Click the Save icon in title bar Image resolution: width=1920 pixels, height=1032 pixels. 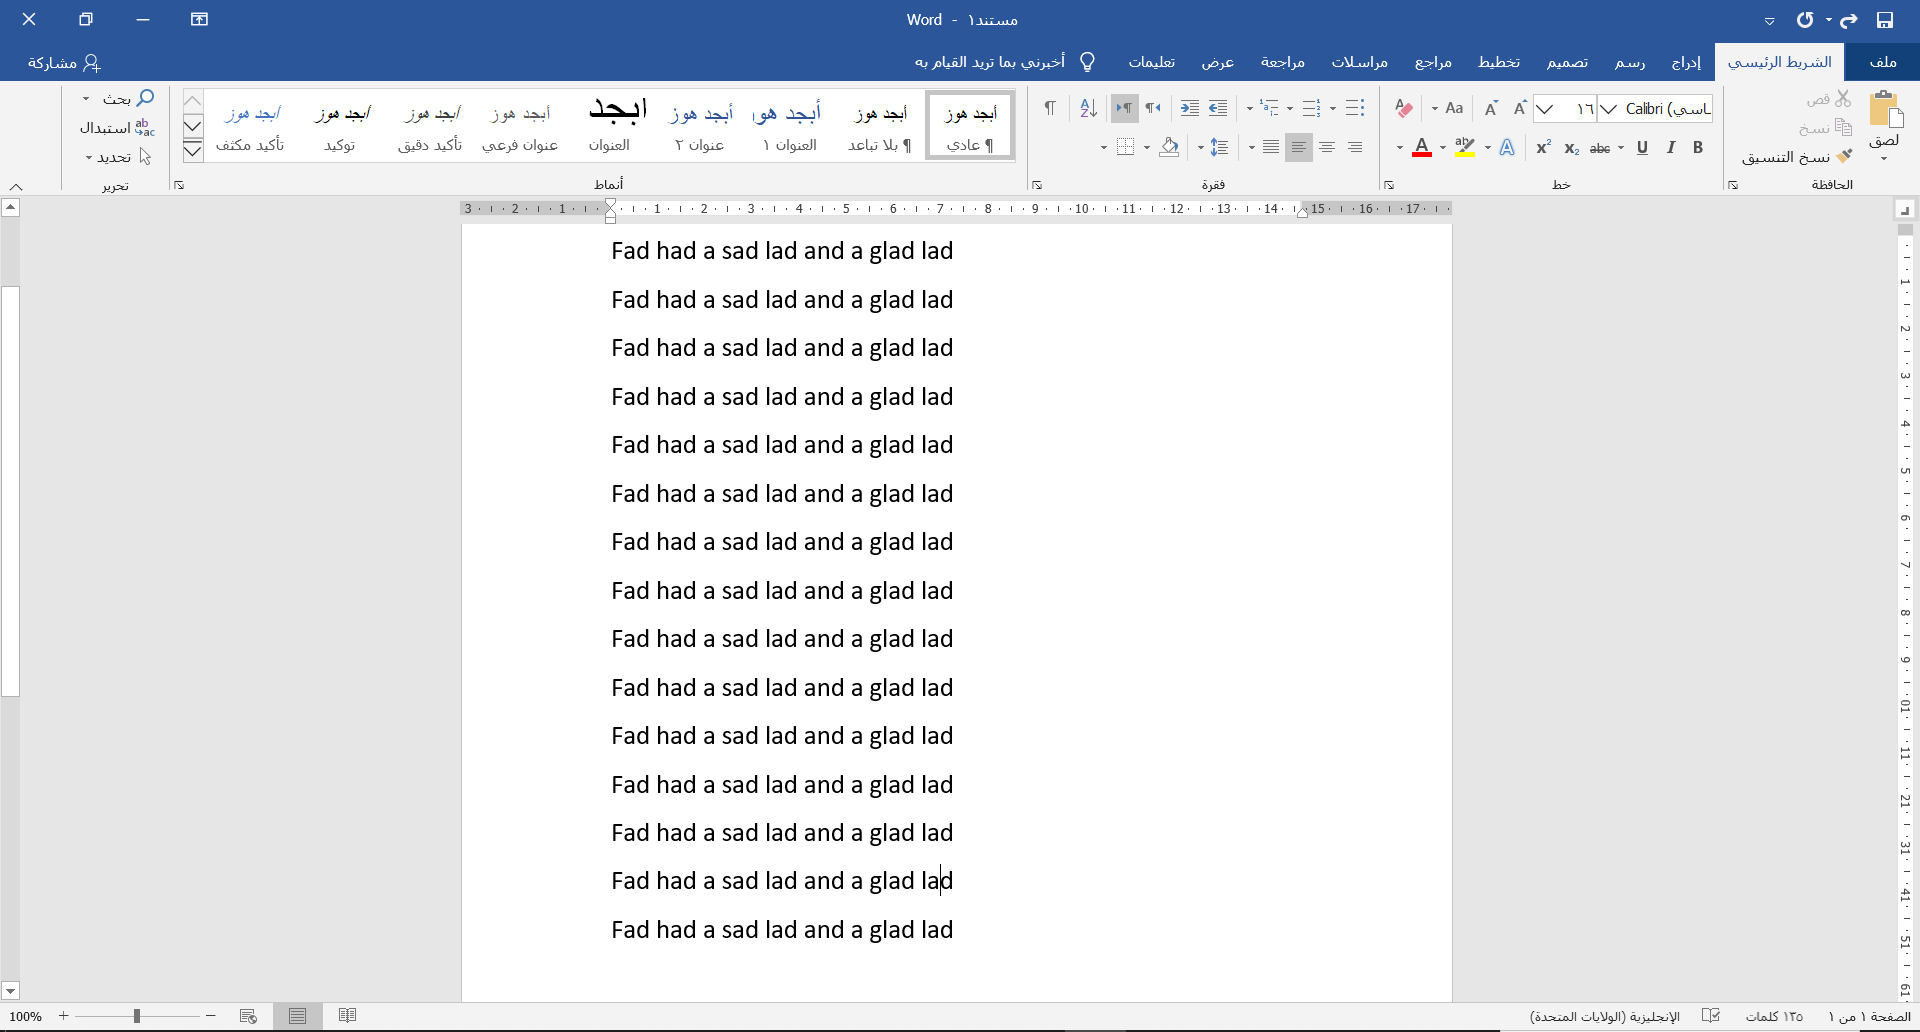1885,20
